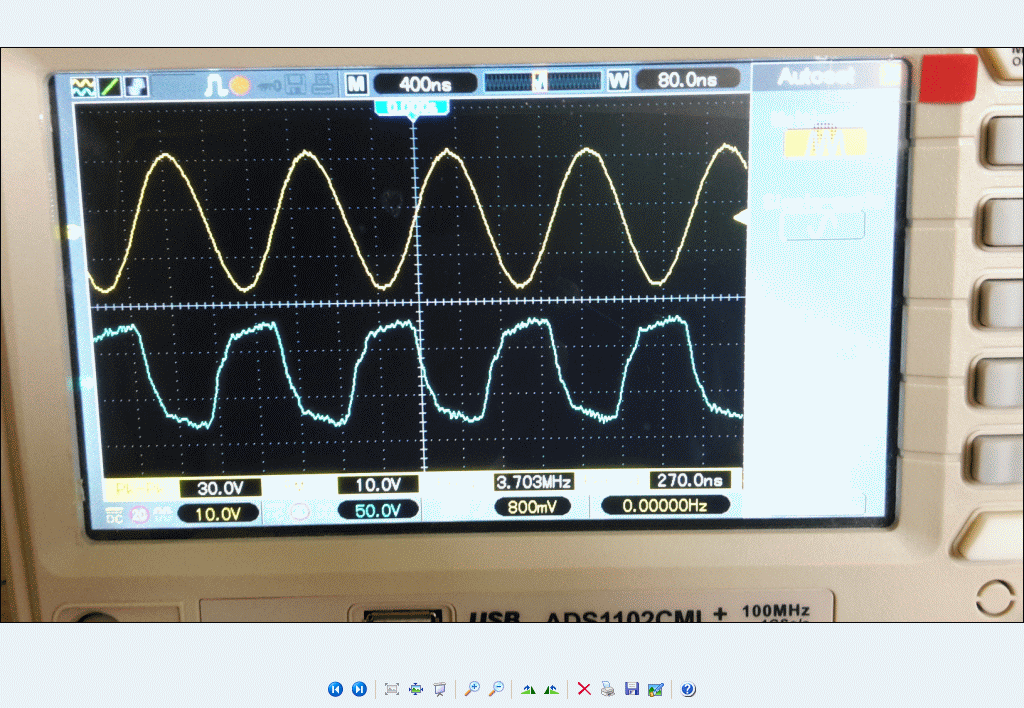Open the image for editing
This screenshot has height=708, width=1024.
point(655,689)
